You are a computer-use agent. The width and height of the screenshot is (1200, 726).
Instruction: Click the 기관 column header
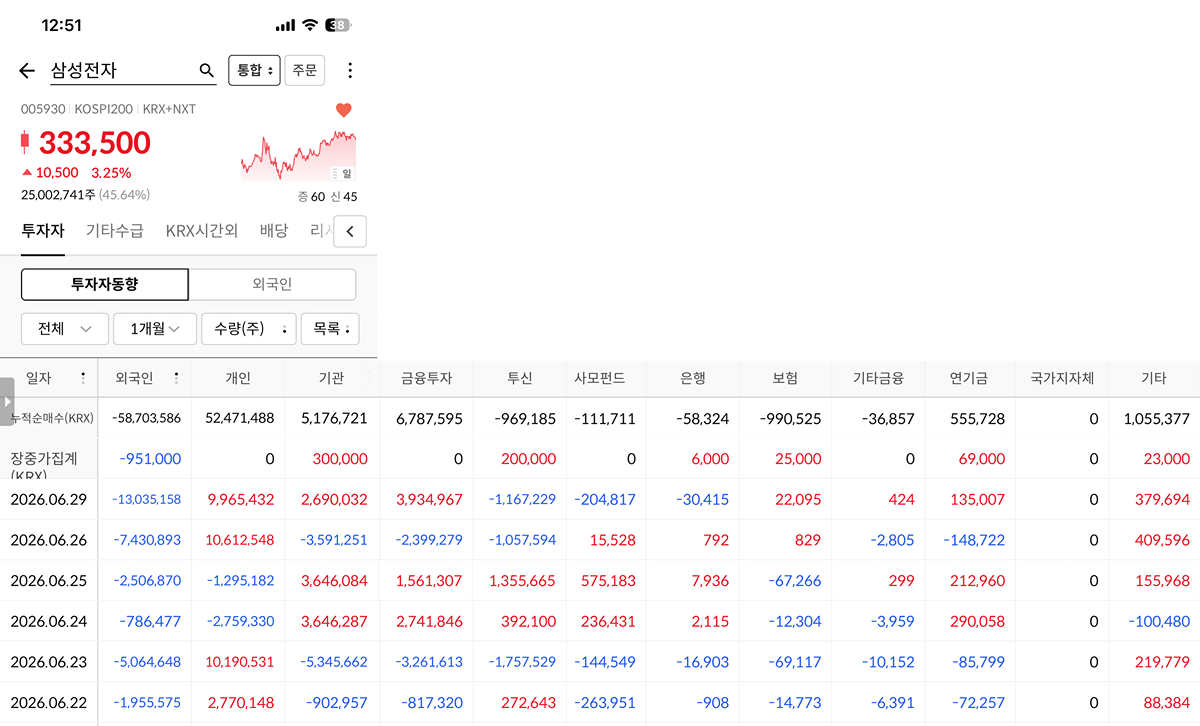pyautogui.click(x=331, y=378)
